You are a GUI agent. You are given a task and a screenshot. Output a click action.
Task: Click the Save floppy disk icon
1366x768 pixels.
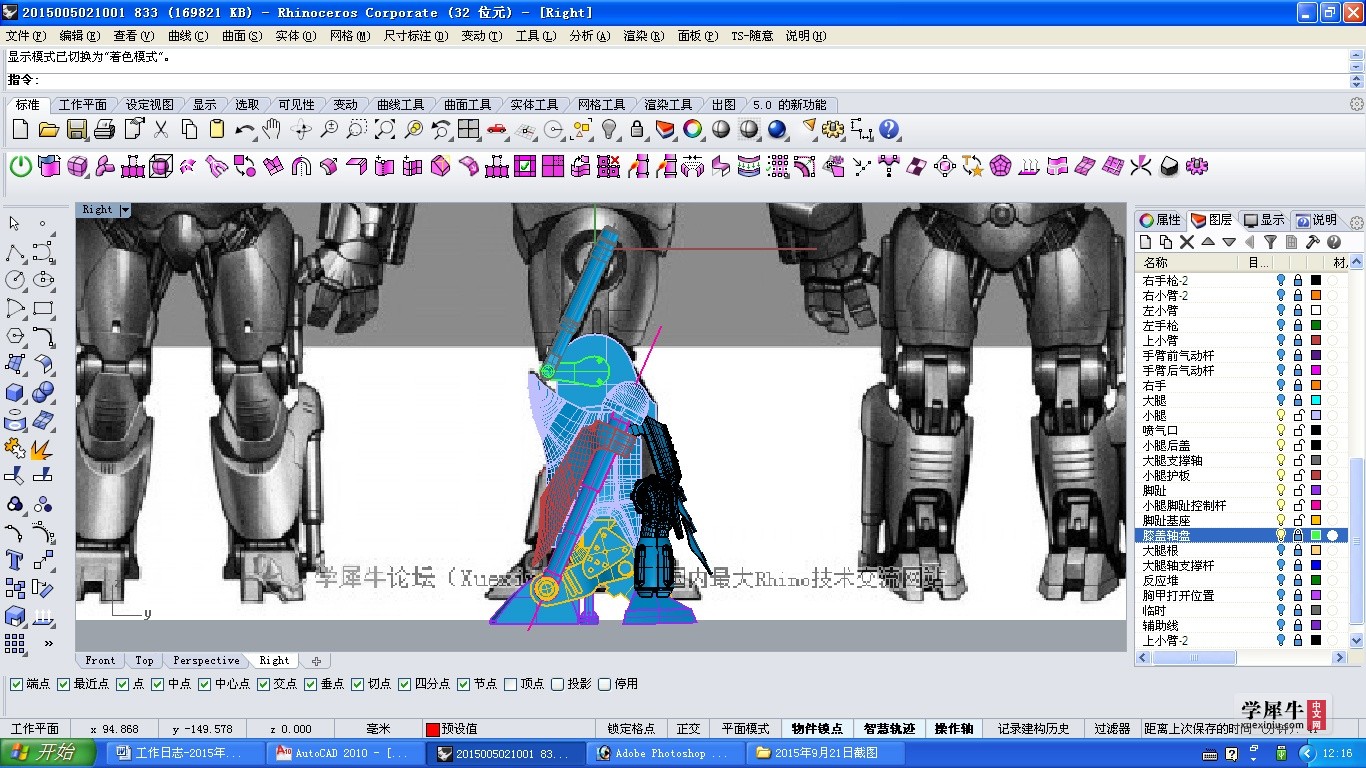click(x=76, y=129)
